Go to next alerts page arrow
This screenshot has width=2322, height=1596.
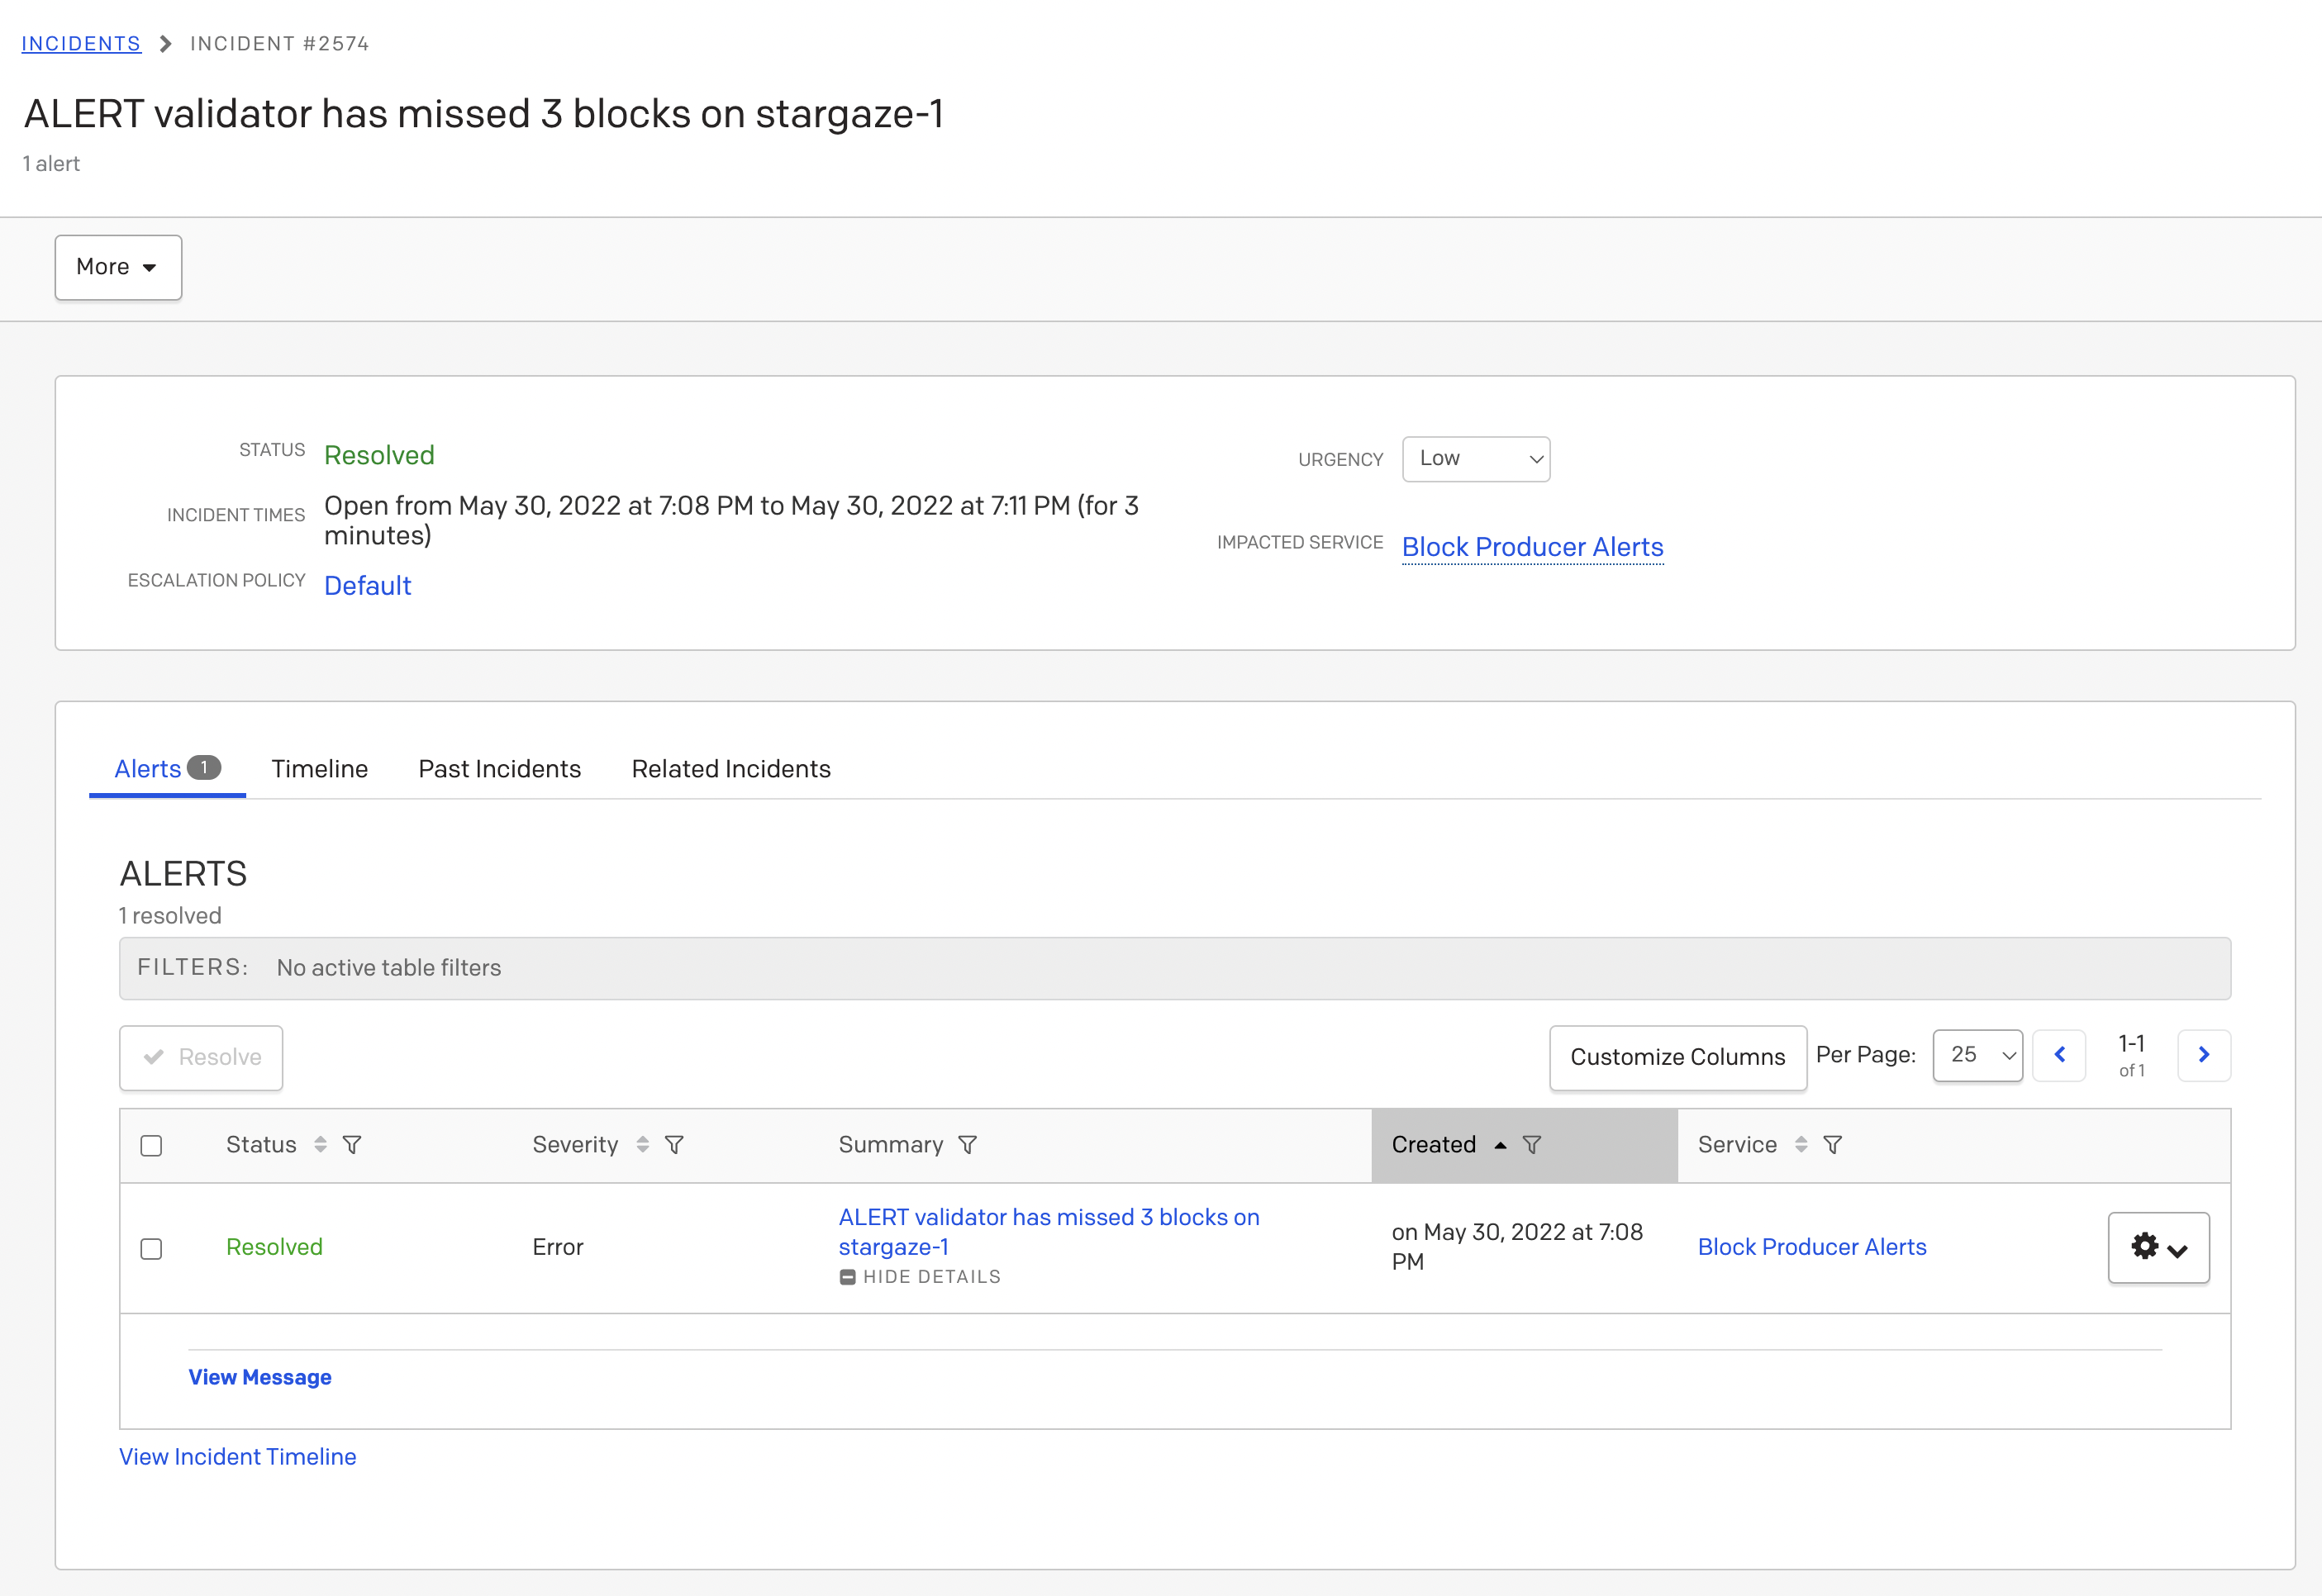click(2203, 1055)
